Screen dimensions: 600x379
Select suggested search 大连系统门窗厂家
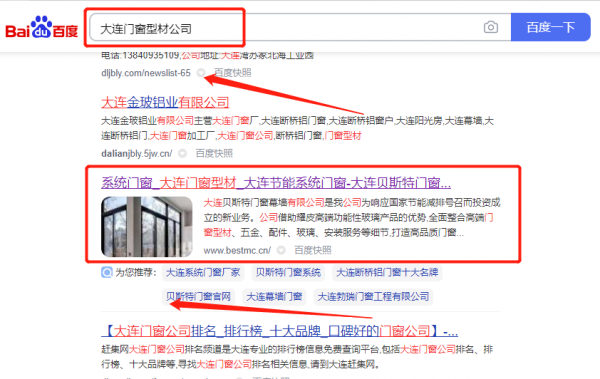pos(203,272)
